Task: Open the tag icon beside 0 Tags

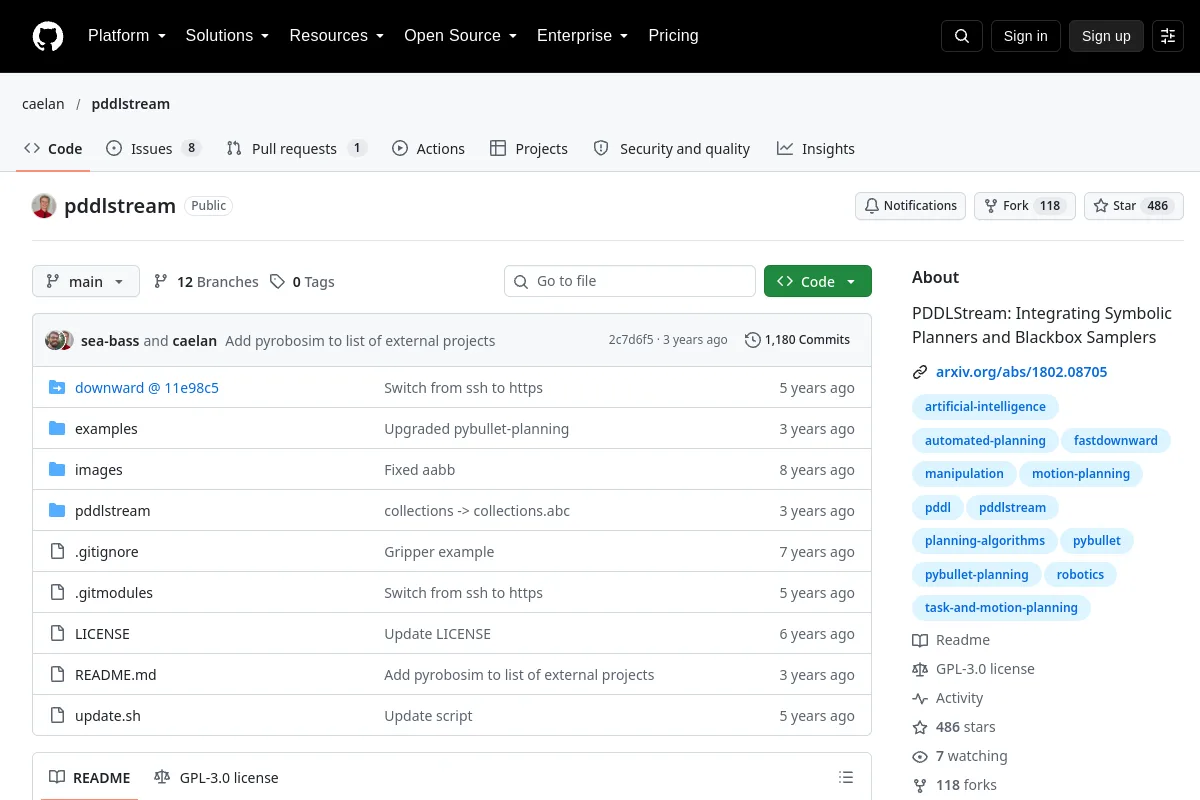Action: 277,282
